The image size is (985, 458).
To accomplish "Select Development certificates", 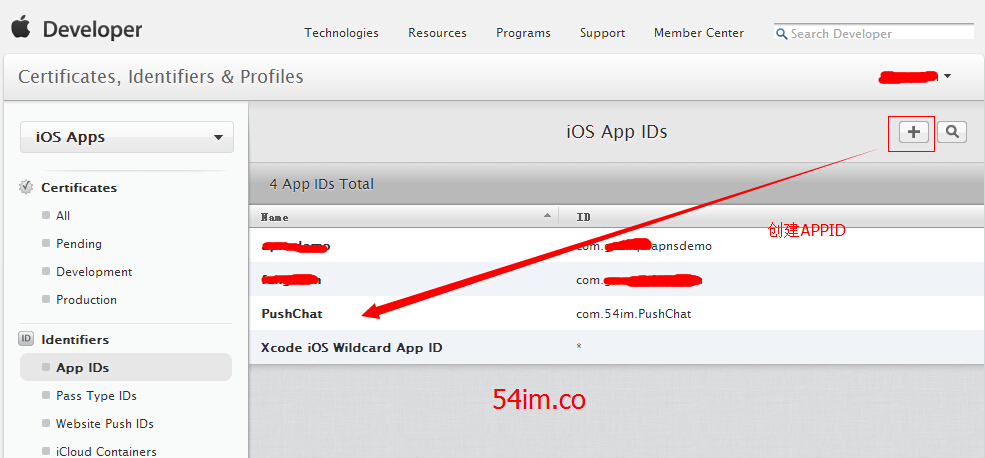I will tap(94, 272).
